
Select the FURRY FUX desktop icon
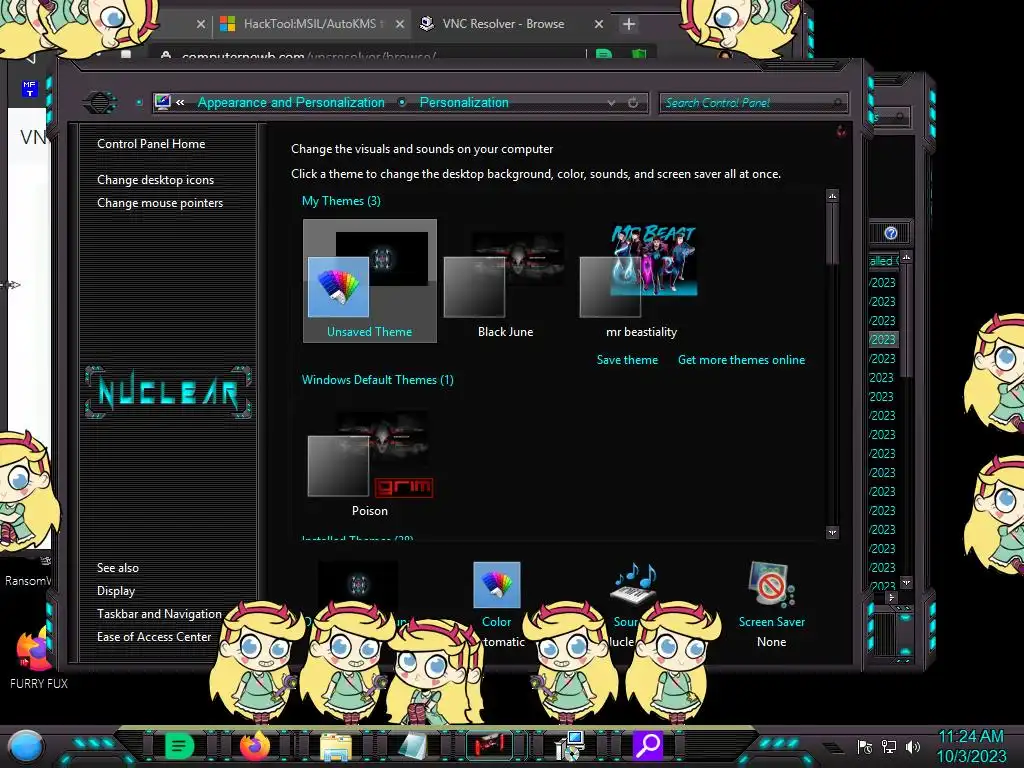38,660
